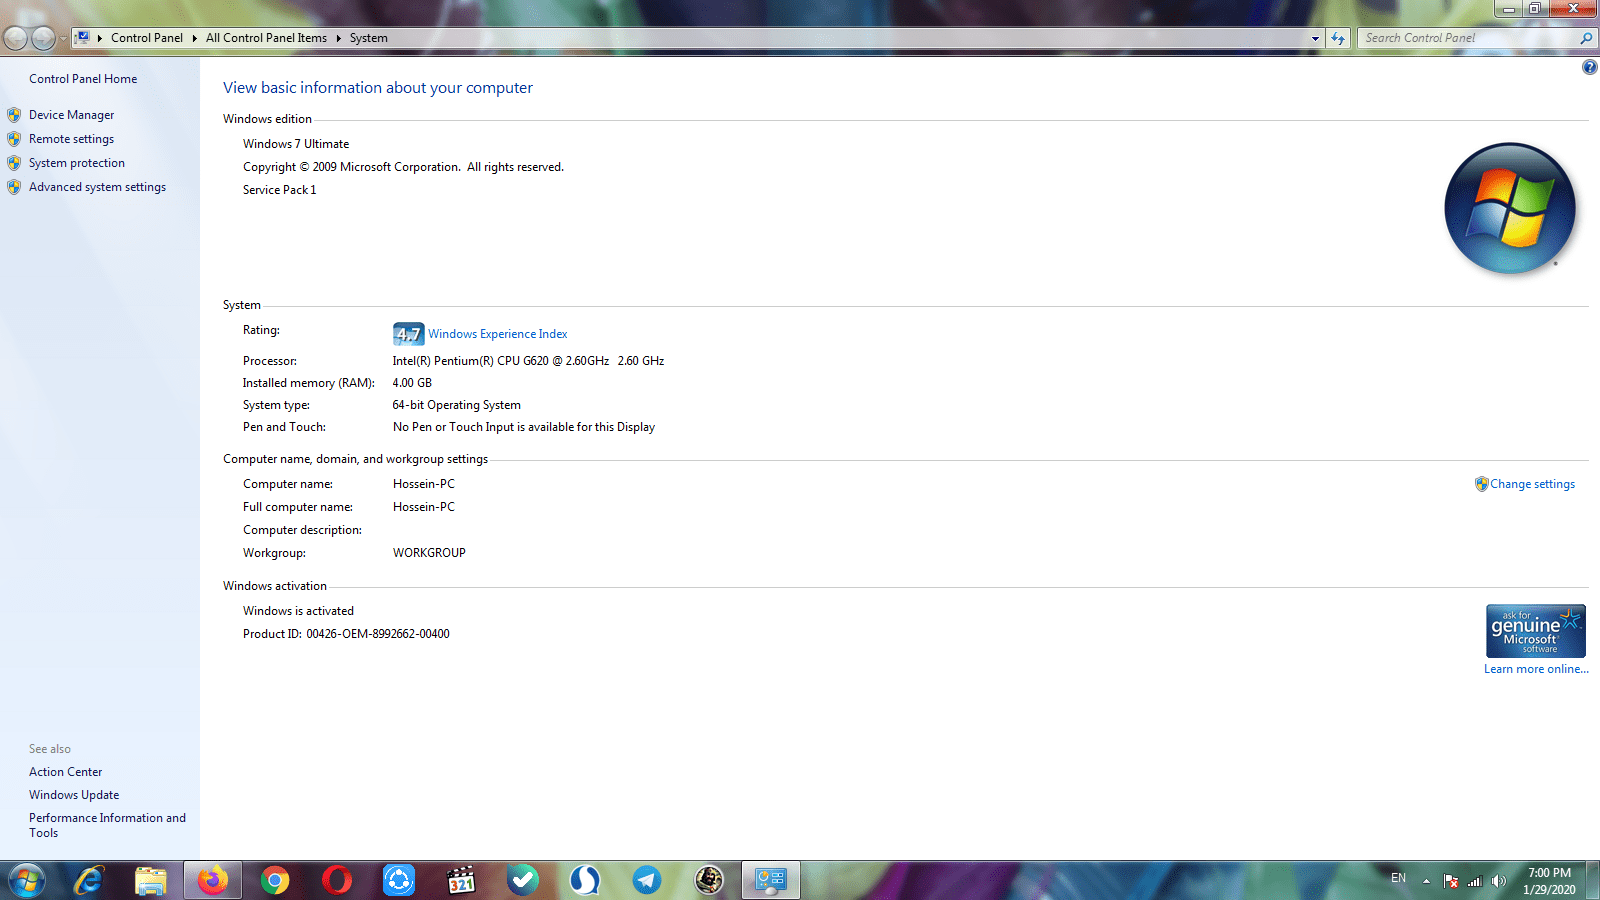Viewport: 1600px width, 900px height.
Task: Click the forward navigation arrow
Action: pyautogui.click(x=43, y=38)
